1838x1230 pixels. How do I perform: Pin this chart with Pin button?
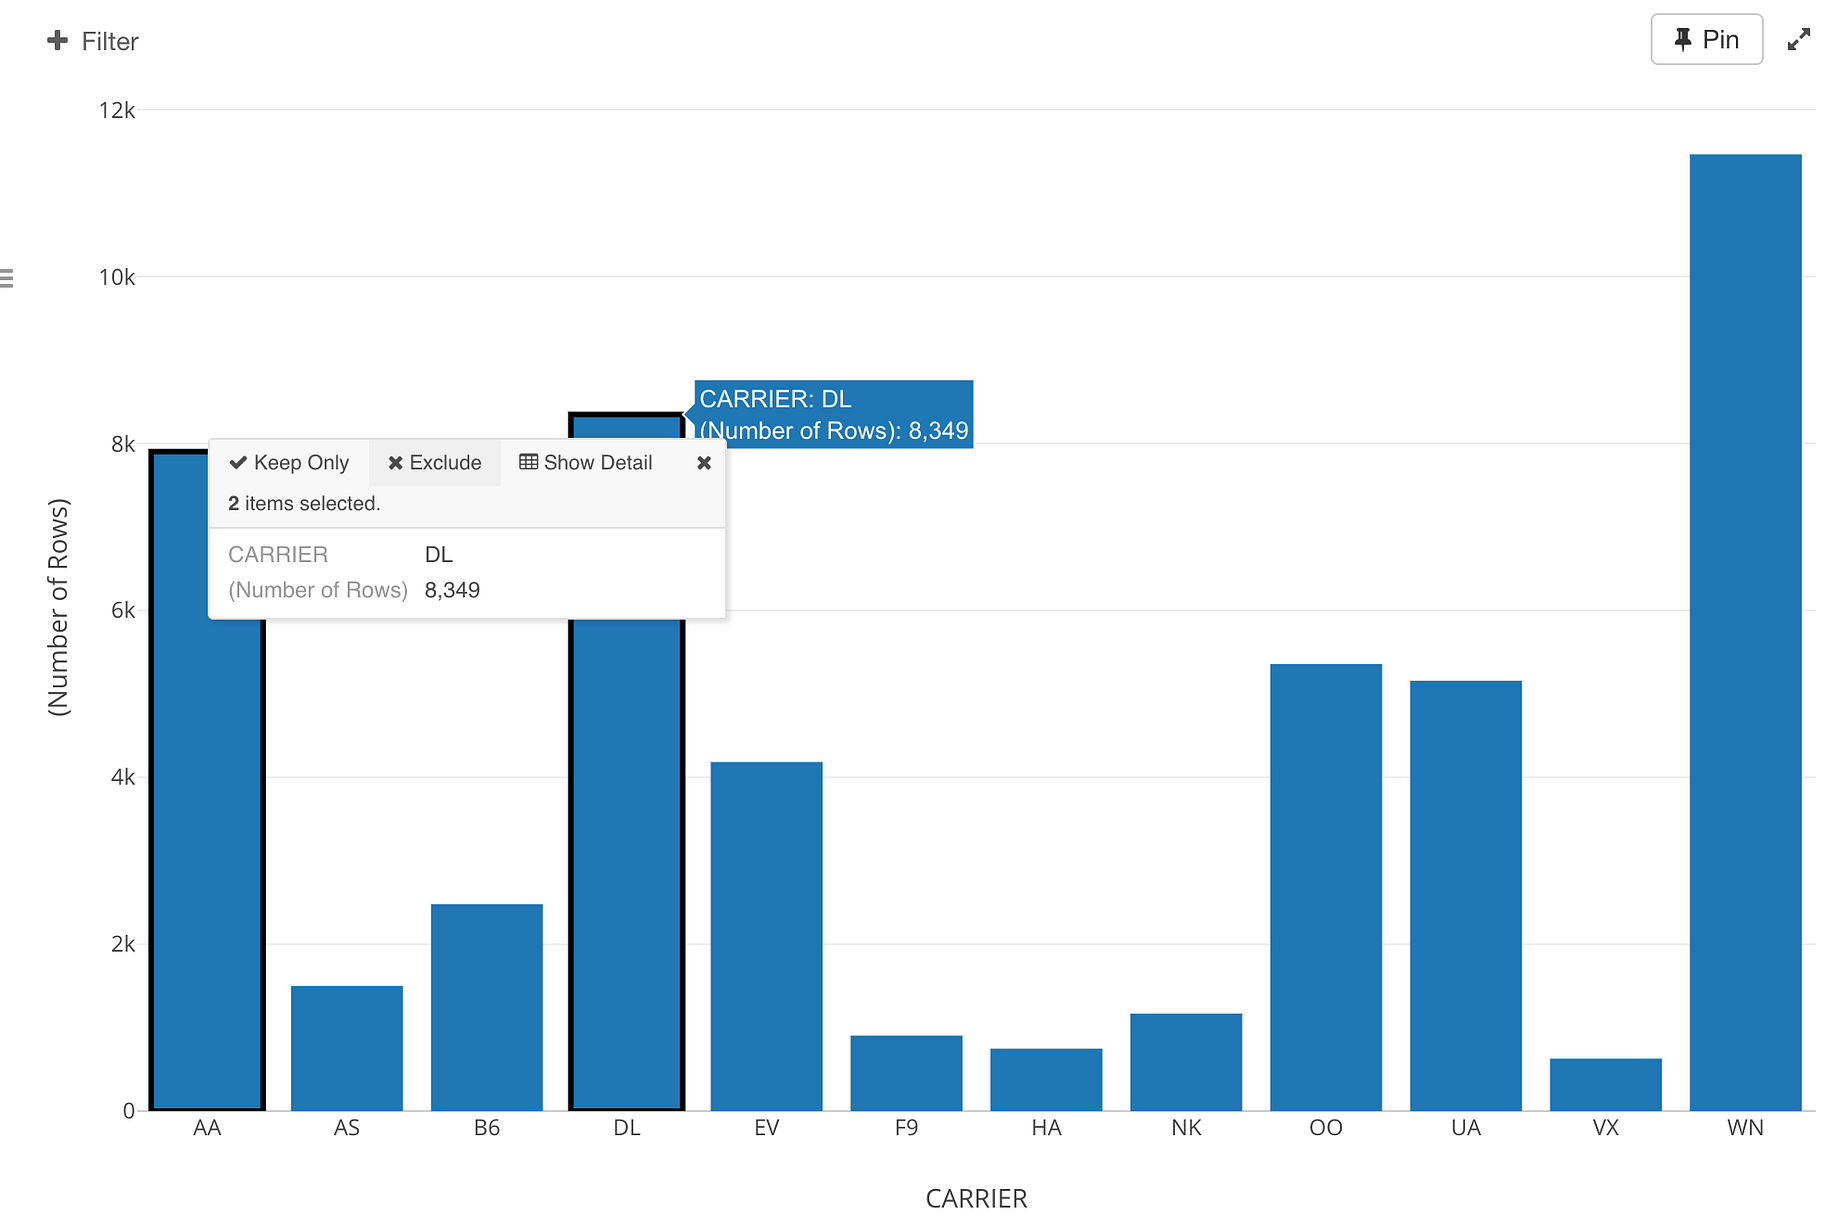pos(1706,39)
